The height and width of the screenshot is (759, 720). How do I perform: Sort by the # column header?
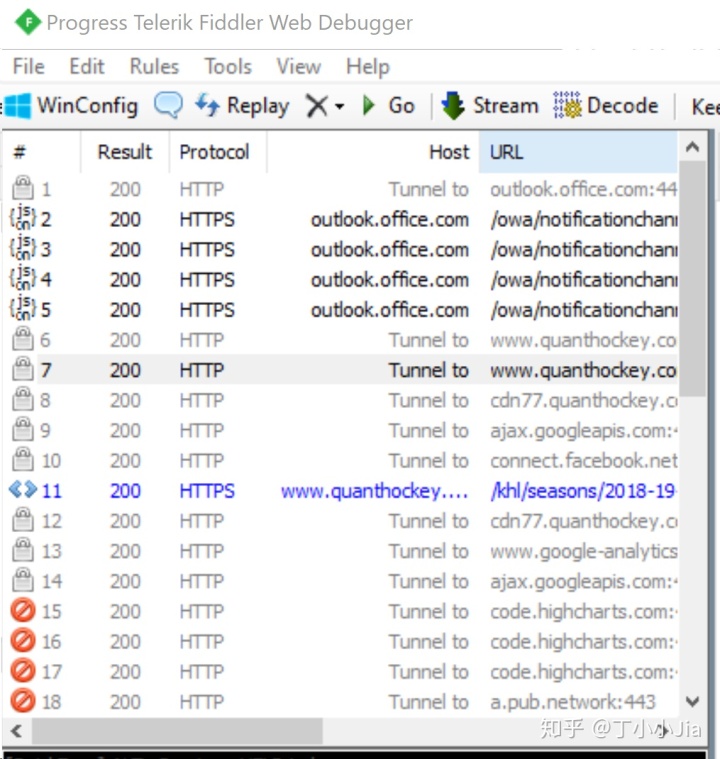click(42, 152)
